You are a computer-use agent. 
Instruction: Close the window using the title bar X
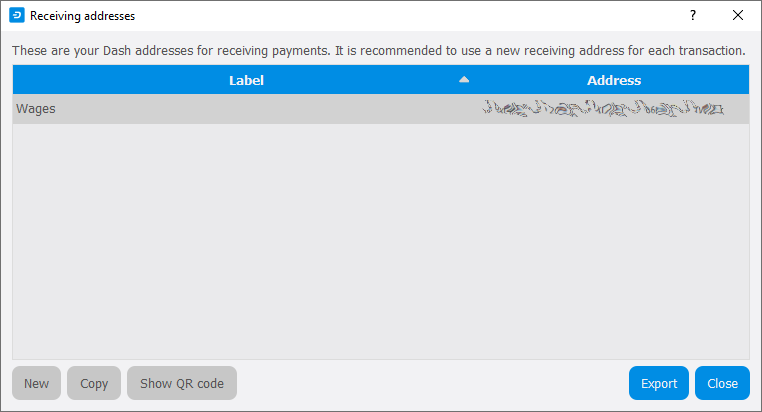pyautogui.click(x=738, y=16)
